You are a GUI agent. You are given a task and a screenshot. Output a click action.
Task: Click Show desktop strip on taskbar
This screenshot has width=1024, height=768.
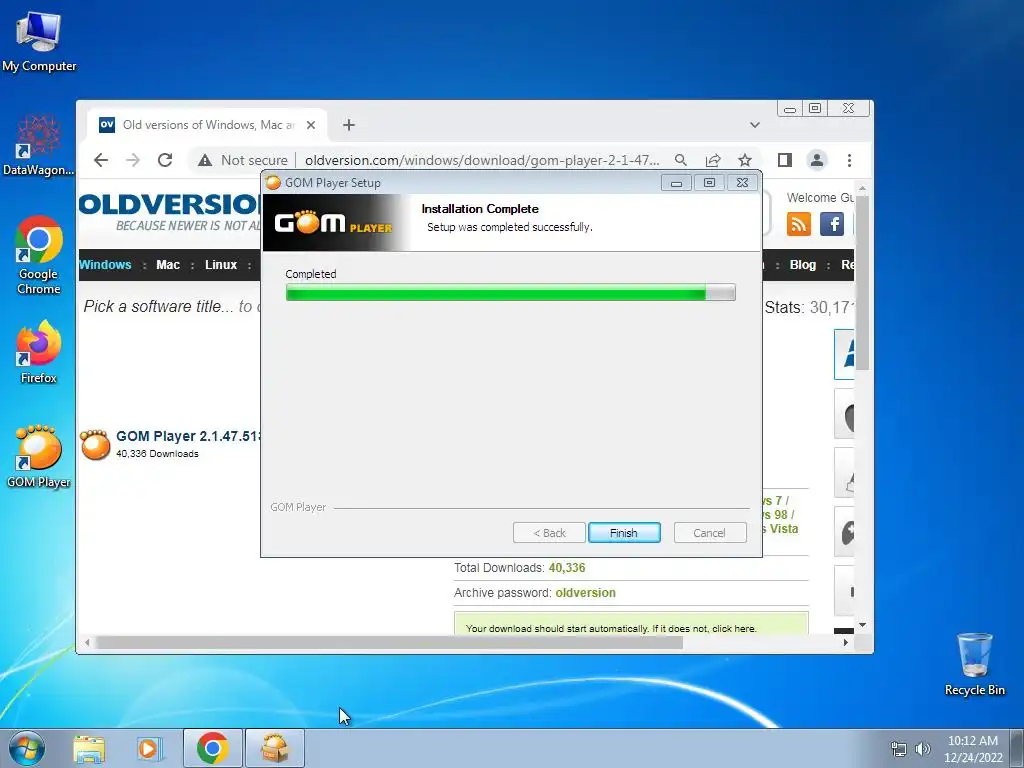[x=1017, y=748]
